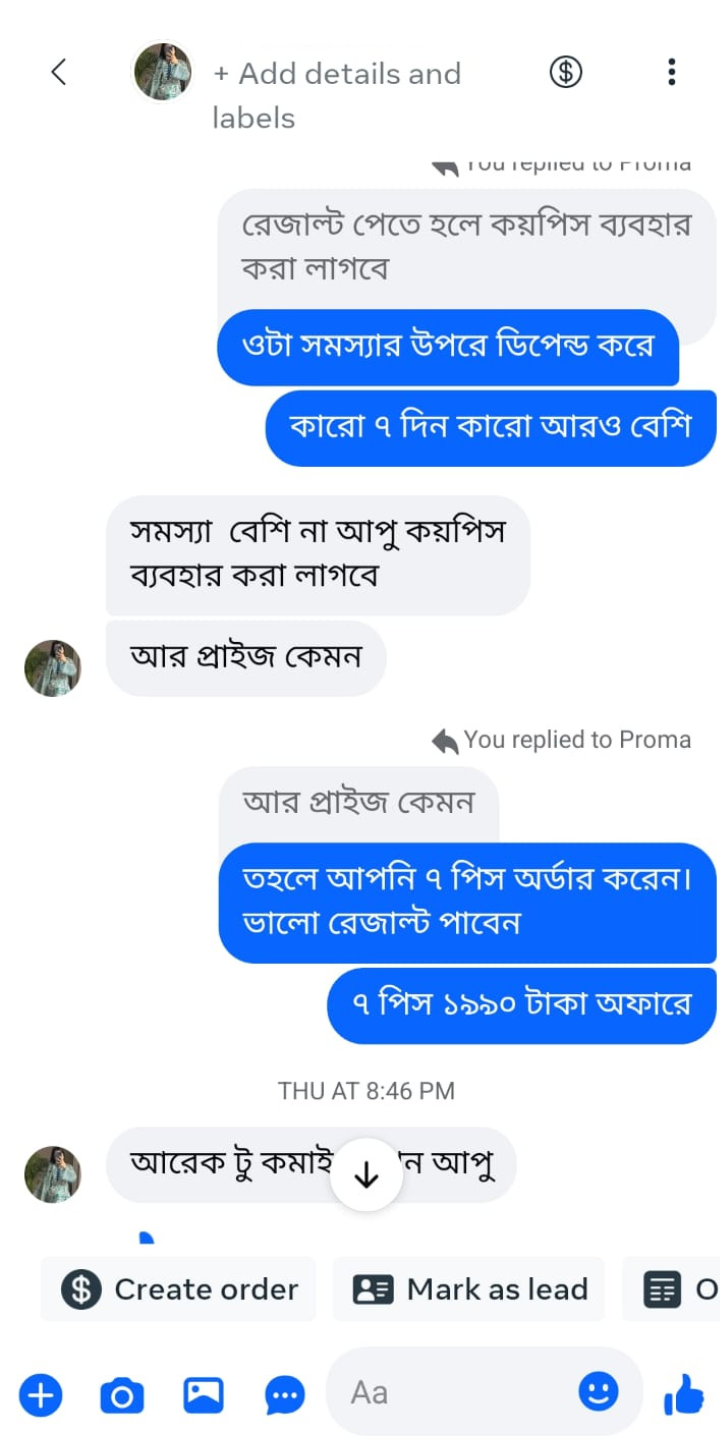Tap the message "আর প্রাইজ কেমন" next to the avatar
720x1440 pixels.
pos(246,658)
